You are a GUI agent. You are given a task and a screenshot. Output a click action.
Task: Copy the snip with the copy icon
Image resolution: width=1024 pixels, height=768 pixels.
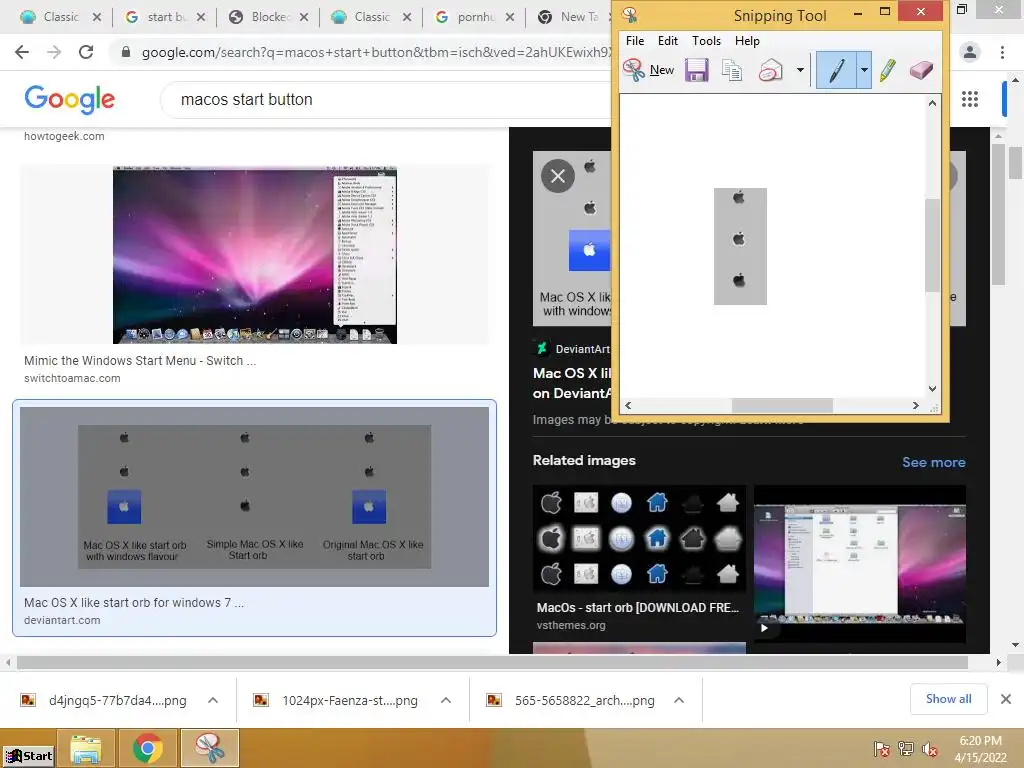pyautogui.click(x=732, y=70)
